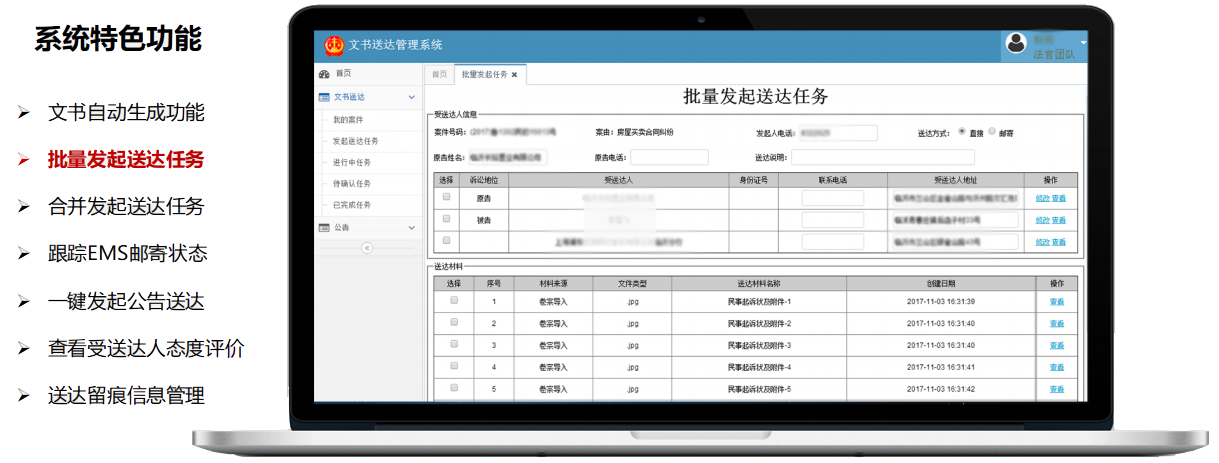Select the 邮寄 delivery method radio
Screen dimensions: 1219x463
(x=992, y=131)
